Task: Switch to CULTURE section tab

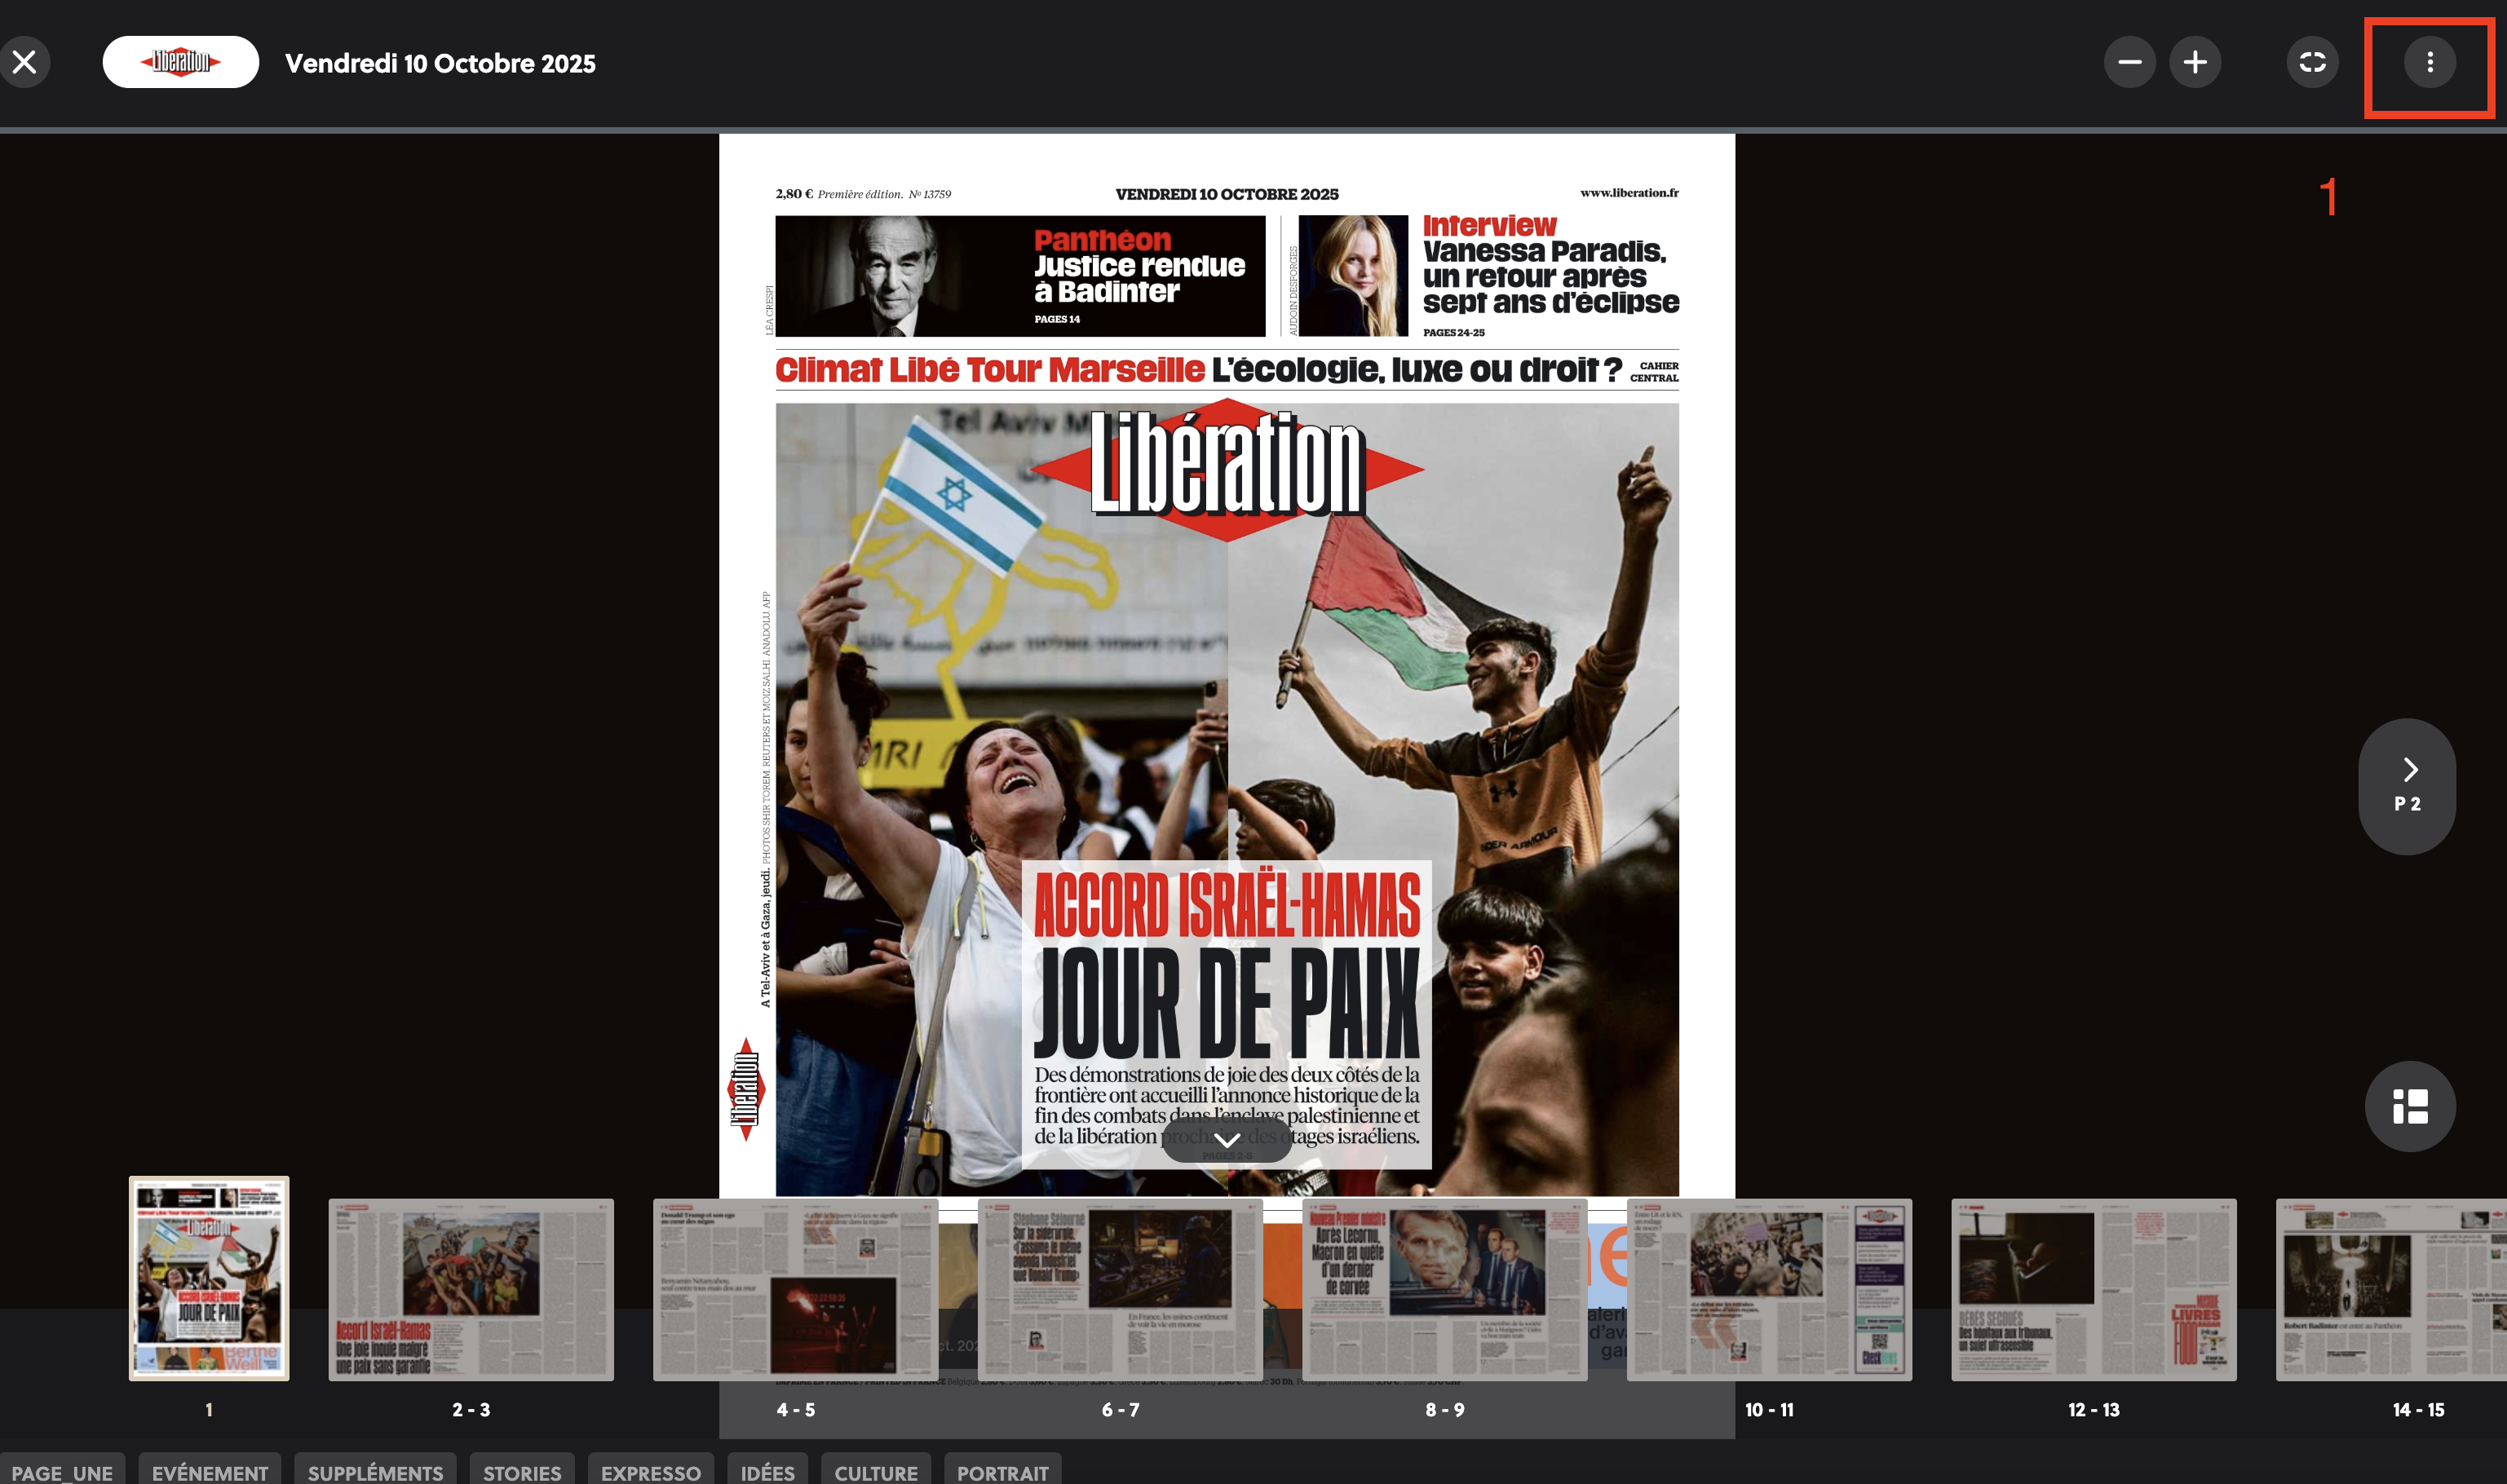Action: tap(876, 1470)
